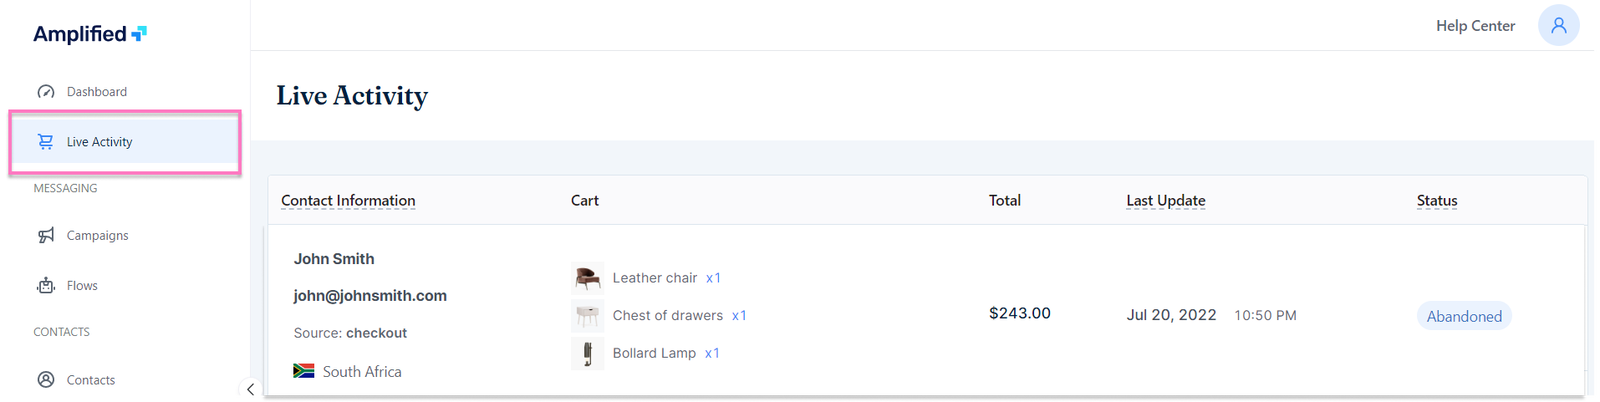Collapse the sidebar with the chevron
This screenshot has height=402, width=1600.
pos(250,389)
